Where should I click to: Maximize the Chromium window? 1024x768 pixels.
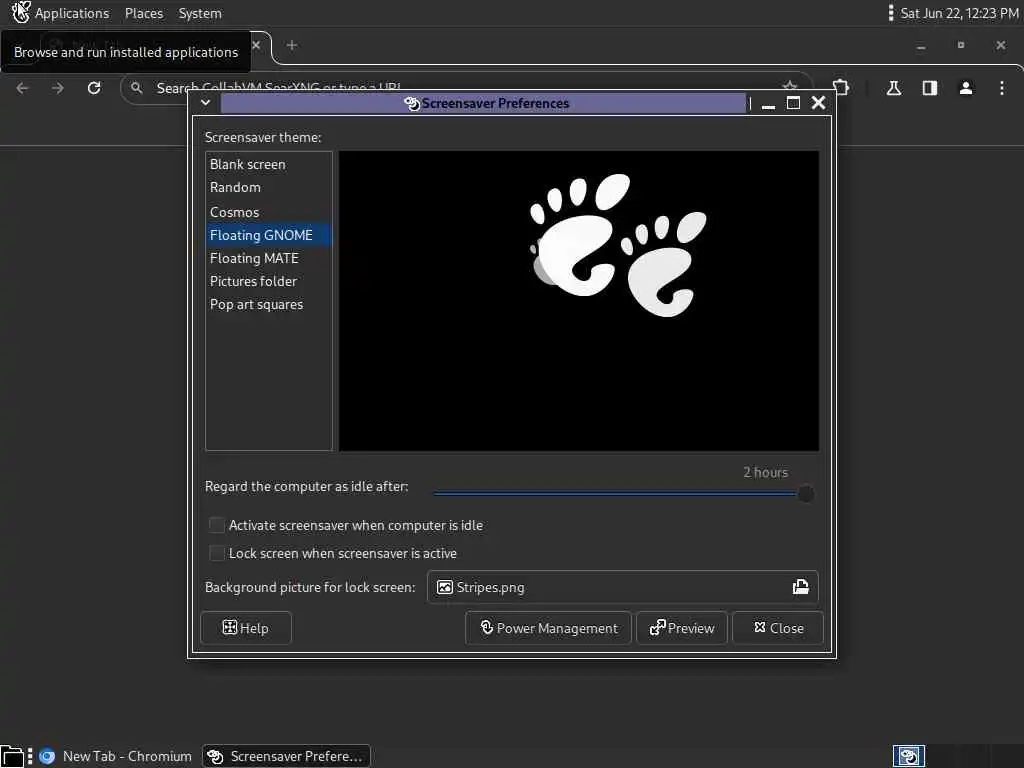point(961,45)
